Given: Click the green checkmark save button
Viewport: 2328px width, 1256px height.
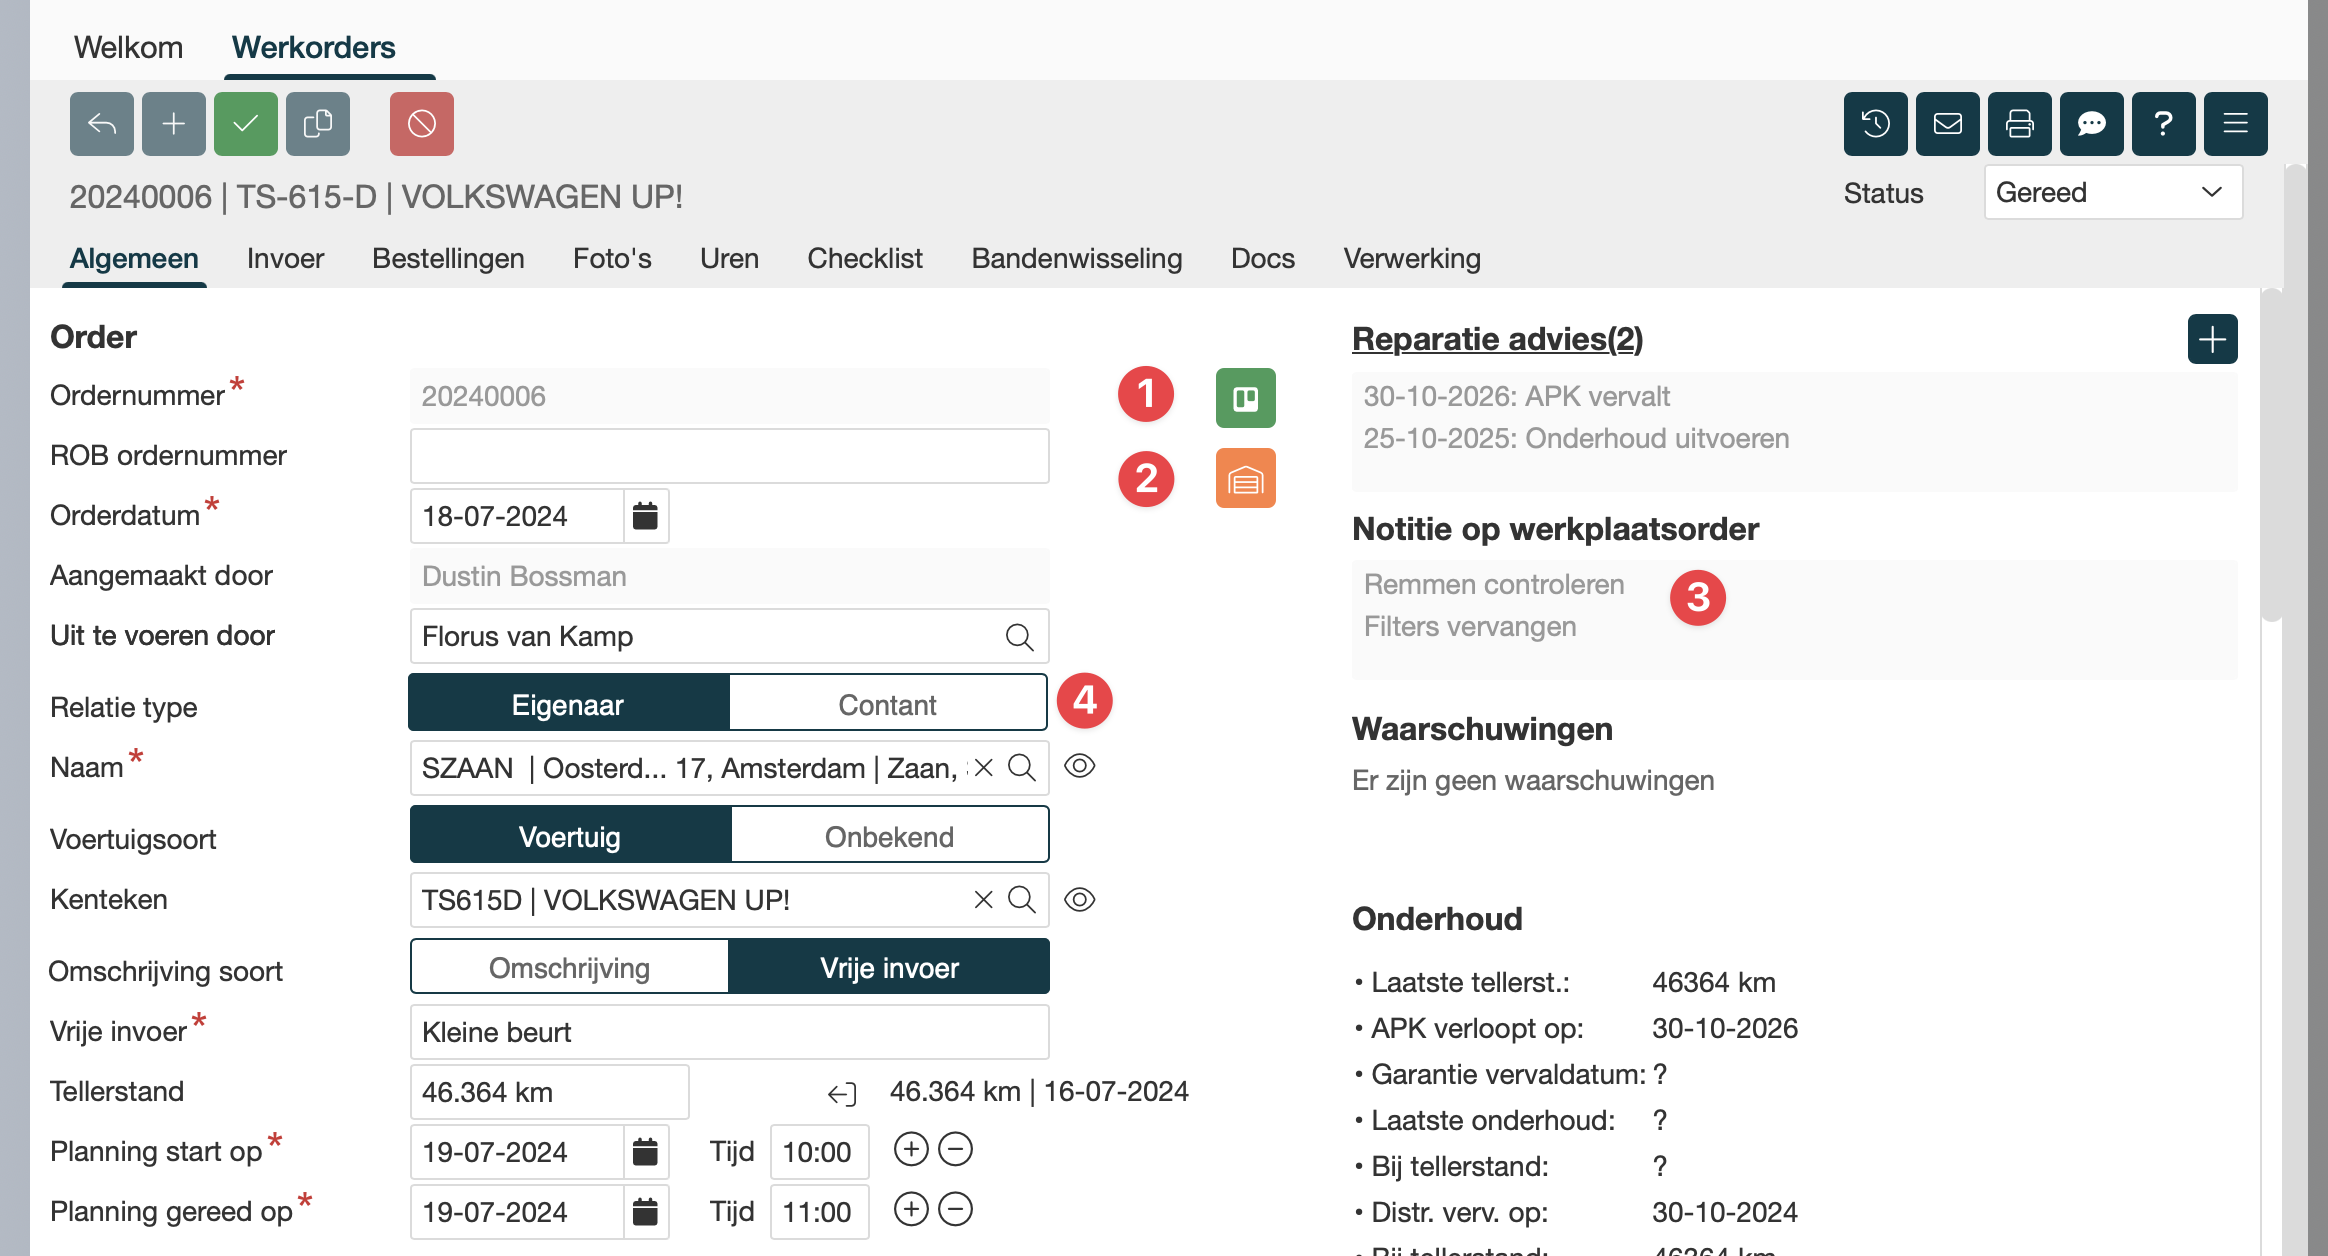Looking at the screenshot, I should (245, 124).
